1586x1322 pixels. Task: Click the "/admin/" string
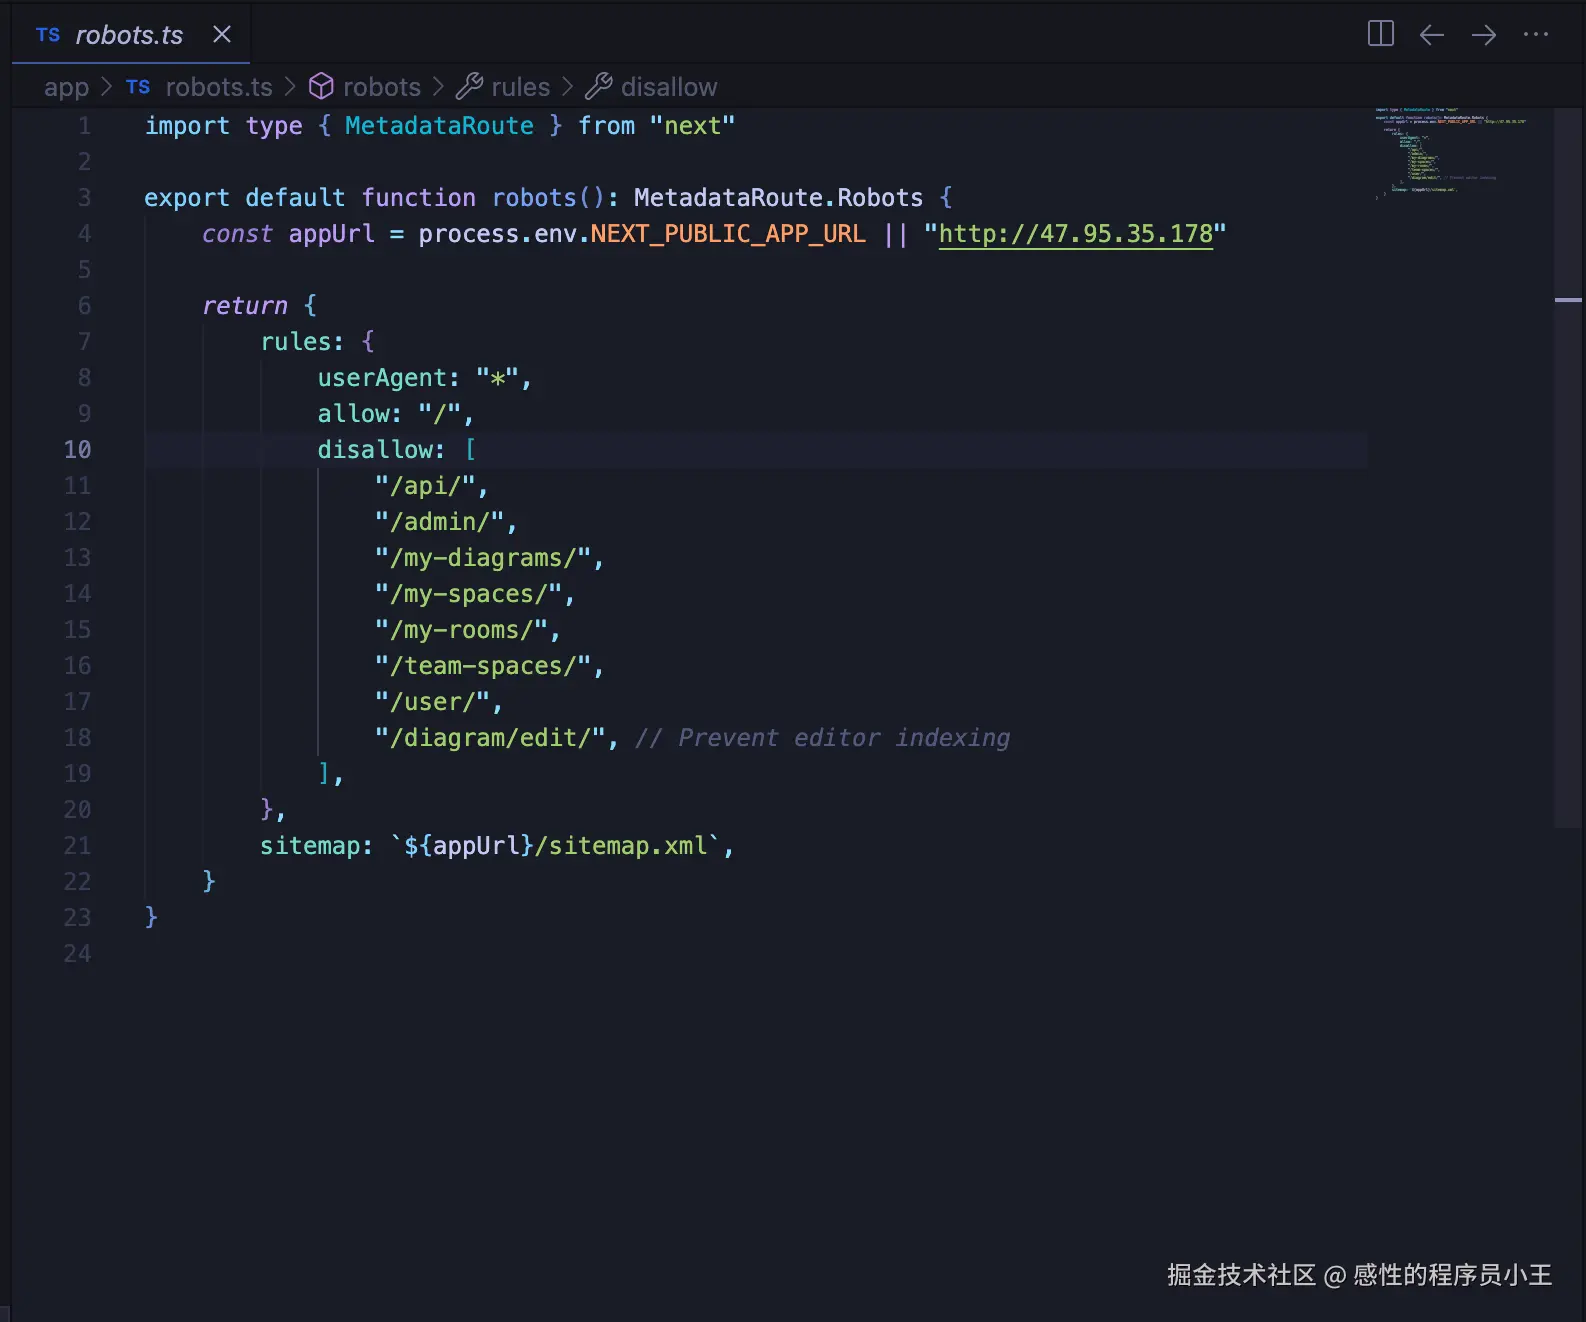point(439,522)
